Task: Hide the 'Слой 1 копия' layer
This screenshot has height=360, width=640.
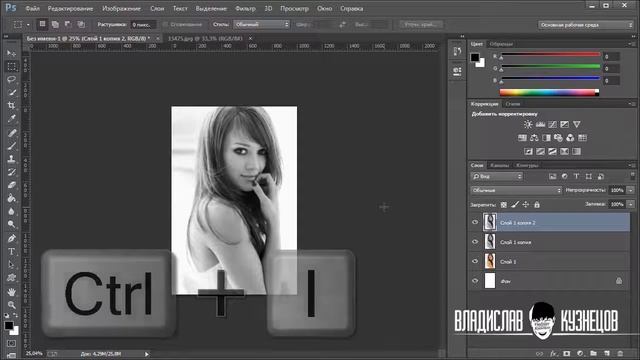Action: [x=475, y=242]
